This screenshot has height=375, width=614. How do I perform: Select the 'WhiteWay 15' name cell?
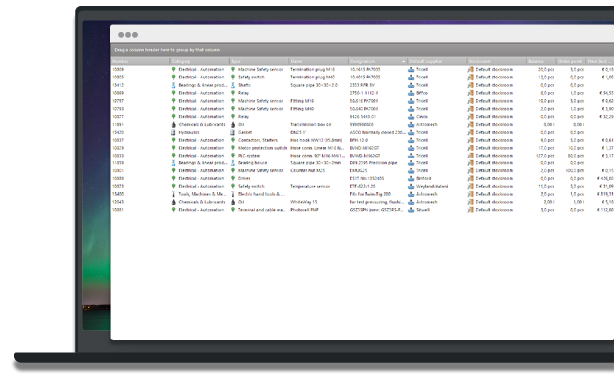[303, 202]
